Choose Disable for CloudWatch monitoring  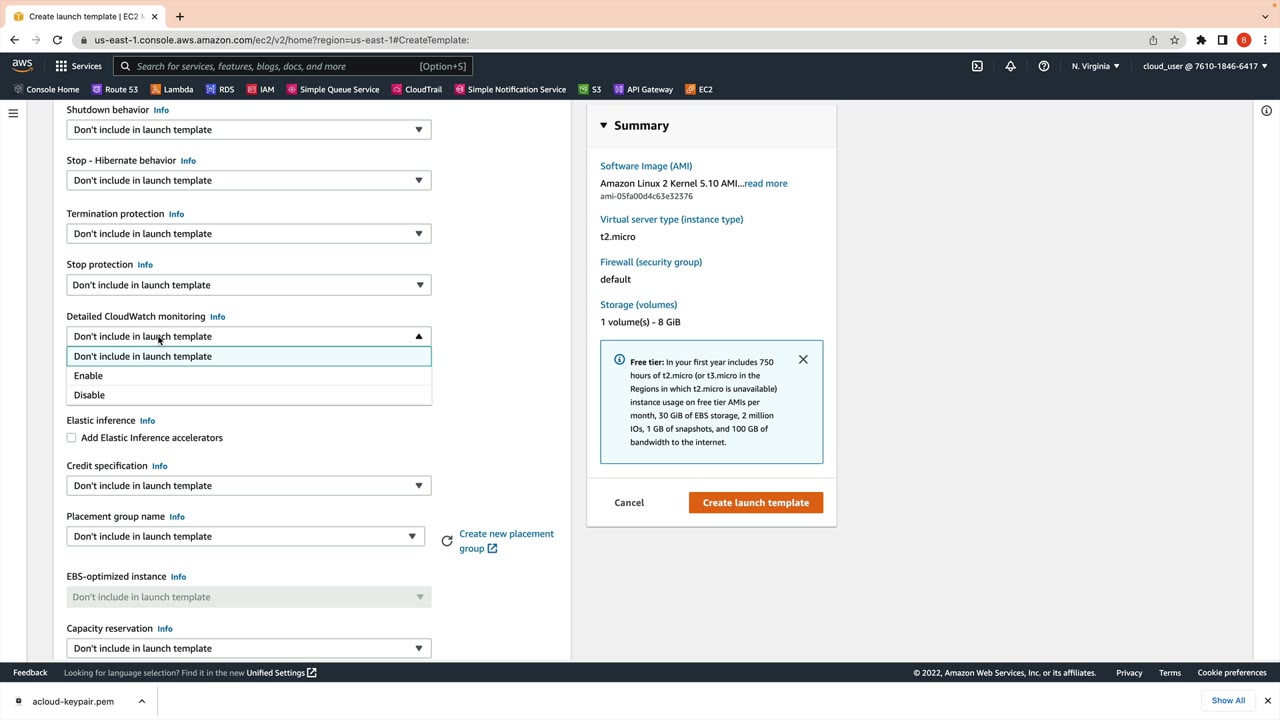[249, 395]
